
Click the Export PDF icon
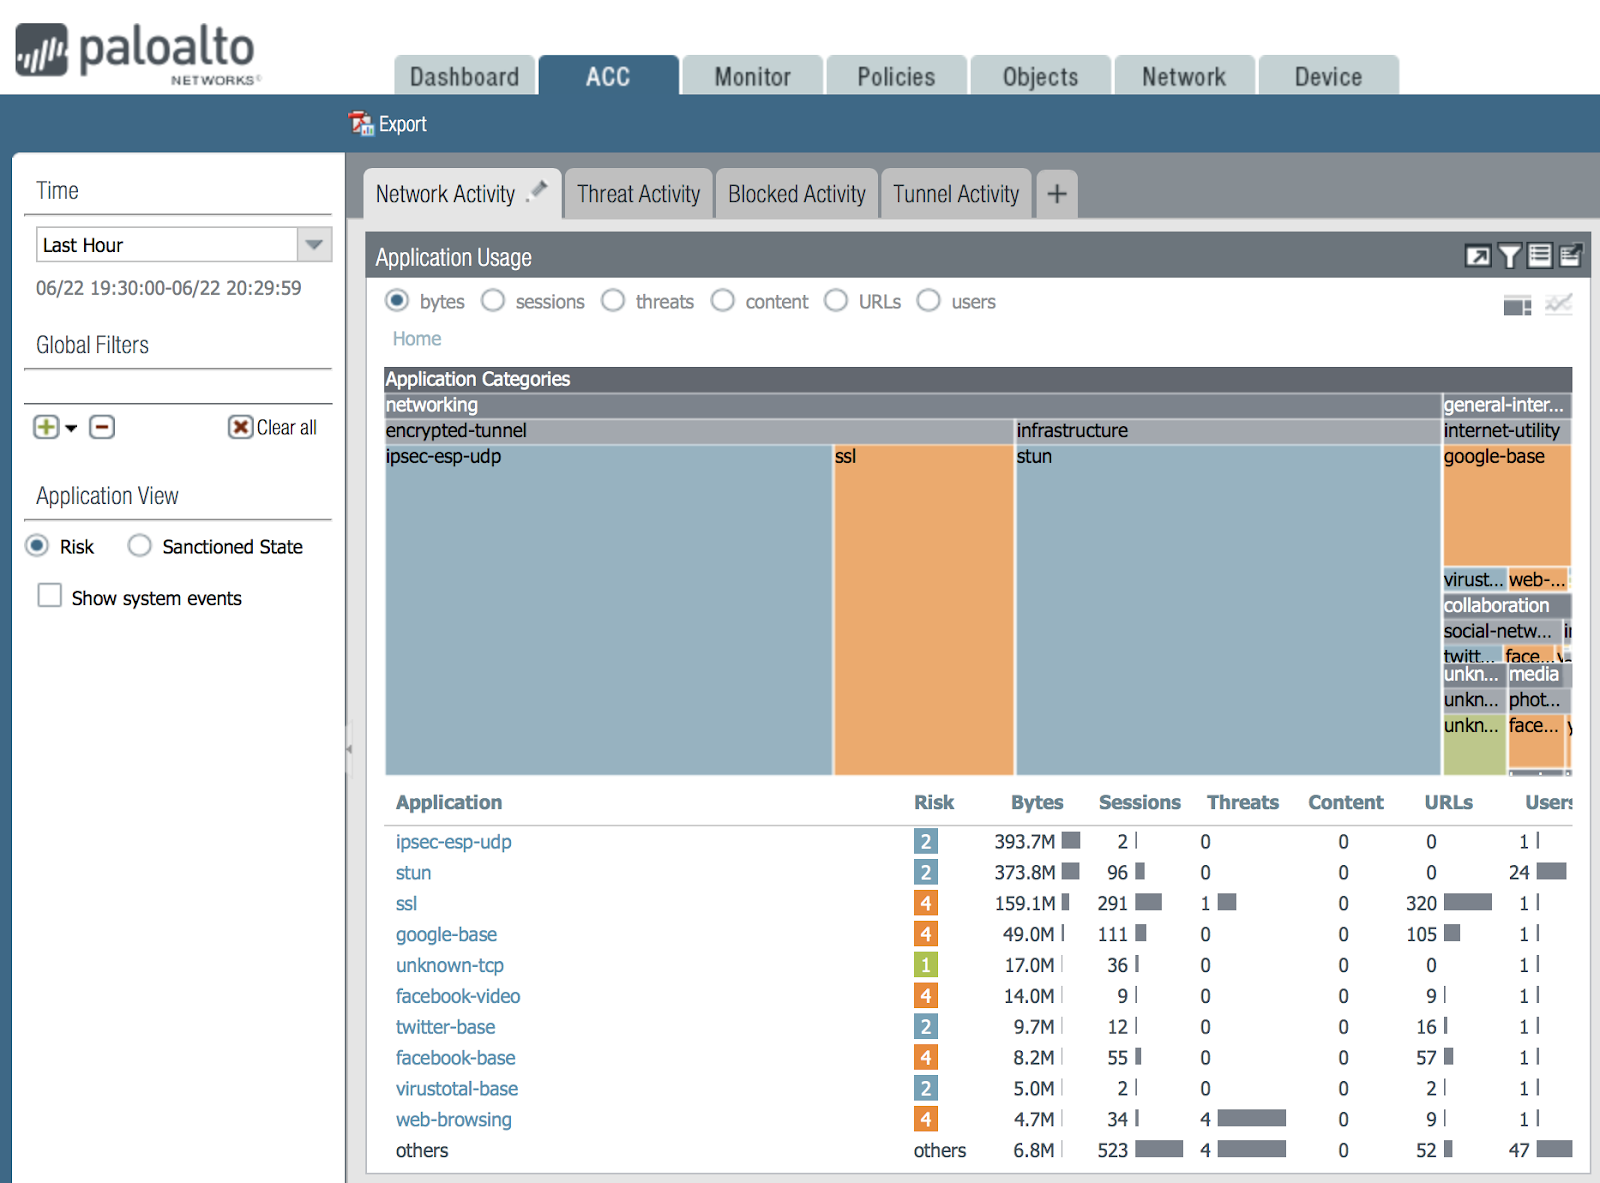coord(360,123)
